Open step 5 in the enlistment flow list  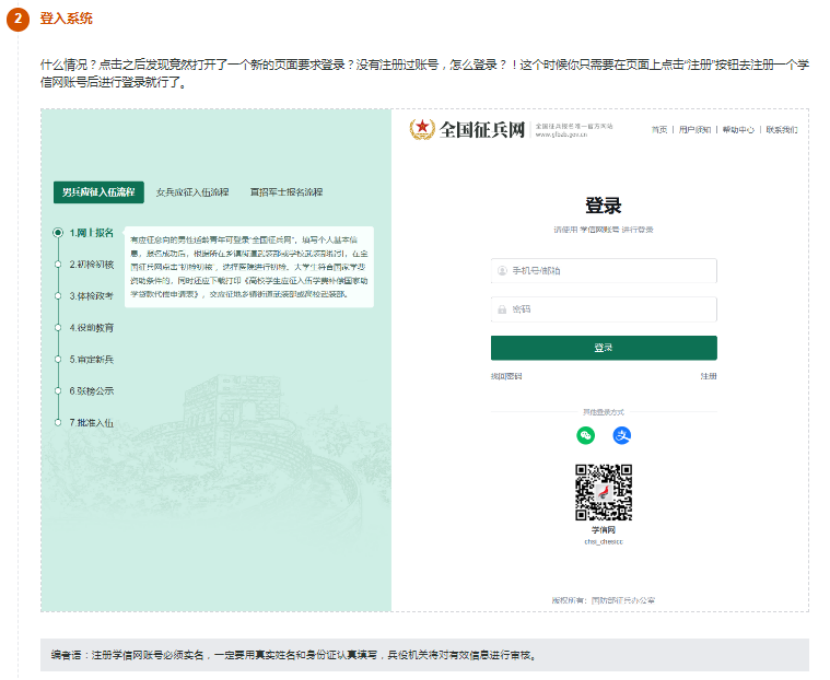(91, 359)
